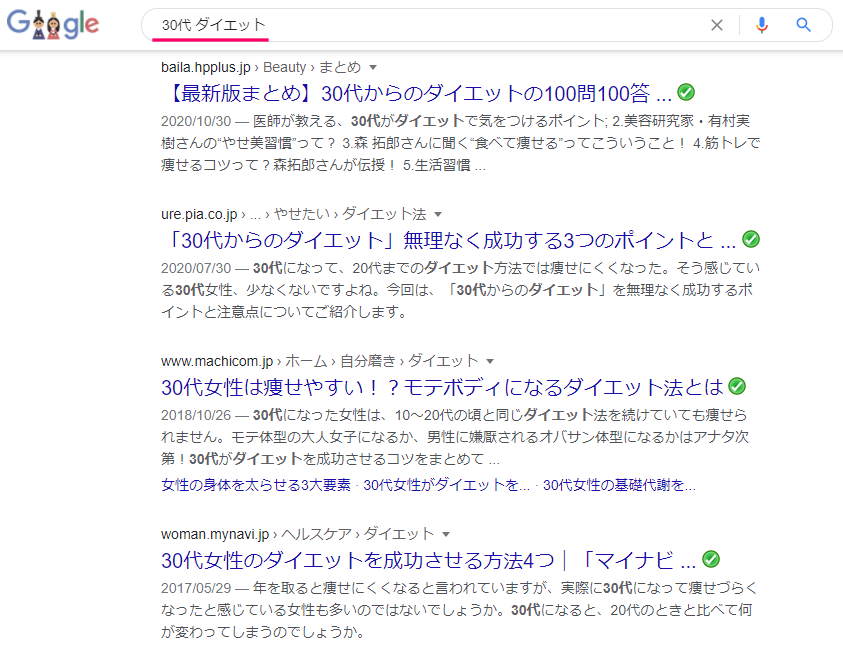Click the www.machicom.jp › ホーム › 自分磨き breadcrumb
The image size is (843, 654).
coord(319,361)
